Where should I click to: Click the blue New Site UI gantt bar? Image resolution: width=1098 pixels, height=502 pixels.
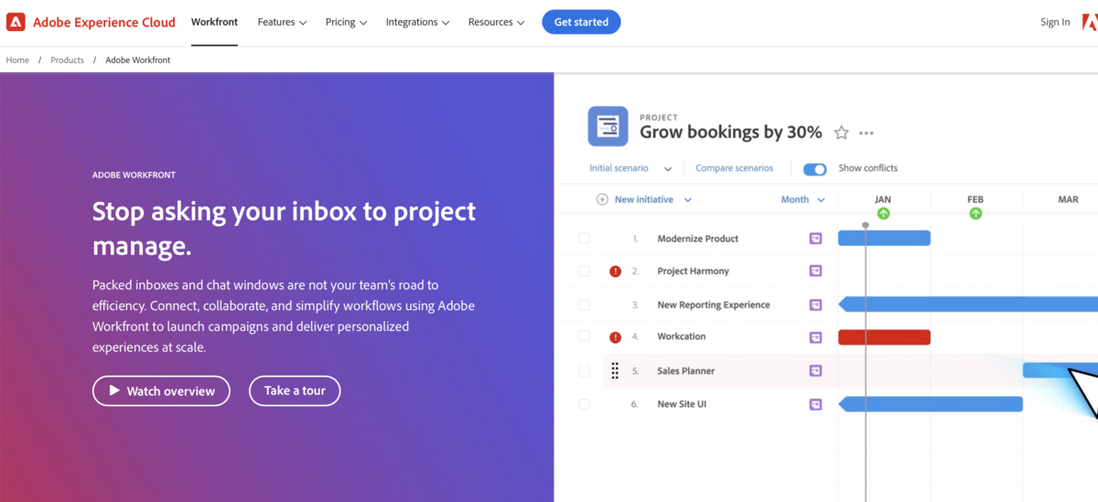[x=931, y=404]
